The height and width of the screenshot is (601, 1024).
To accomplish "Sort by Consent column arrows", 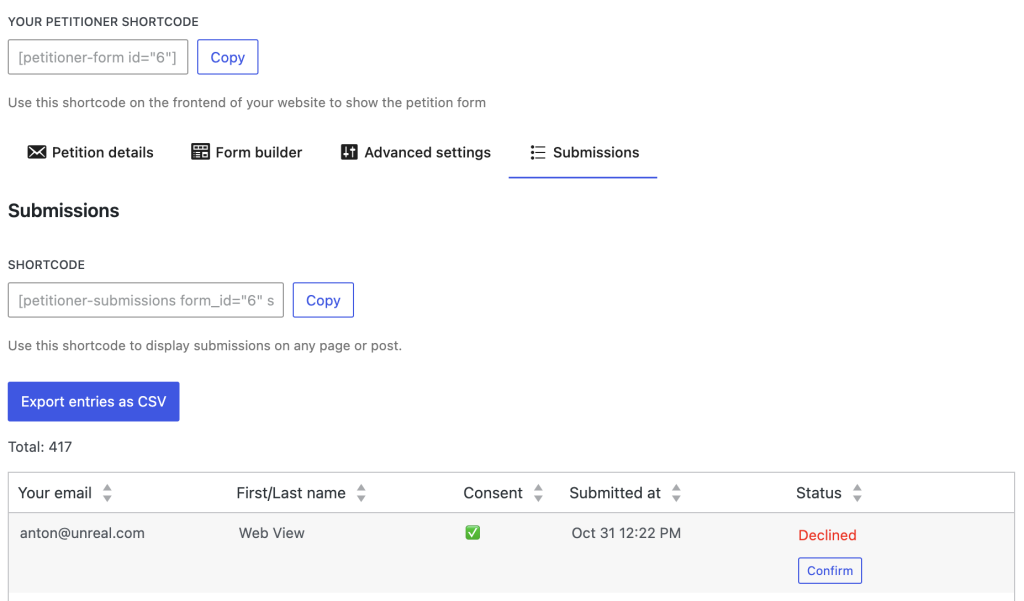I will (x=538, y=493).
